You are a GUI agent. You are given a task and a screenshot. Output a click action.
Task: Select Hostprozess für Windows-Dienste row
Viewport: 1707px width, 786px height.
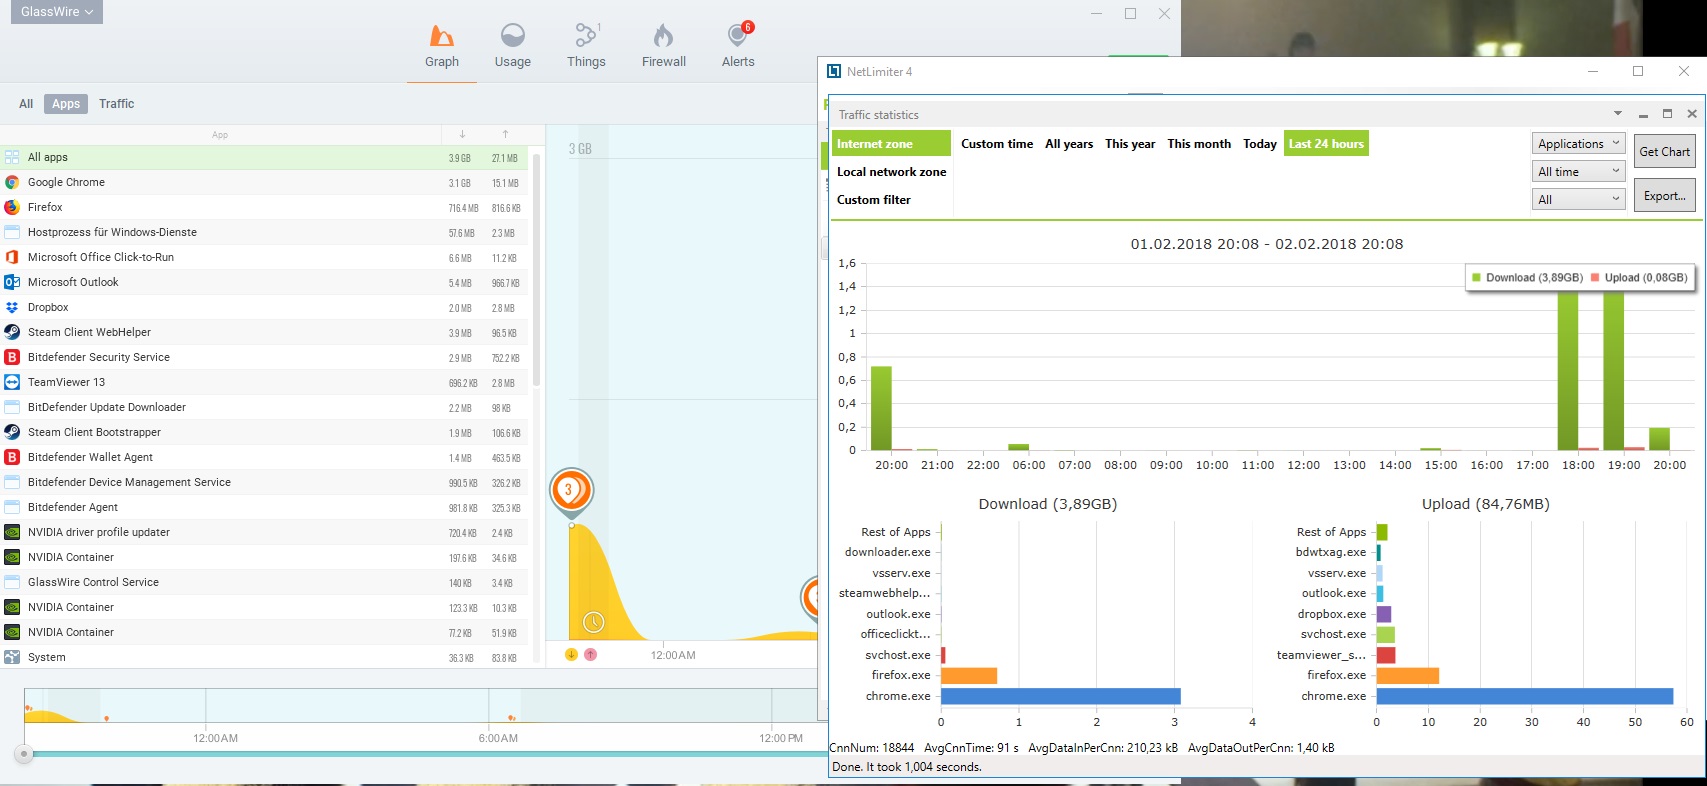pyautogui.click(x=264, y=232)
